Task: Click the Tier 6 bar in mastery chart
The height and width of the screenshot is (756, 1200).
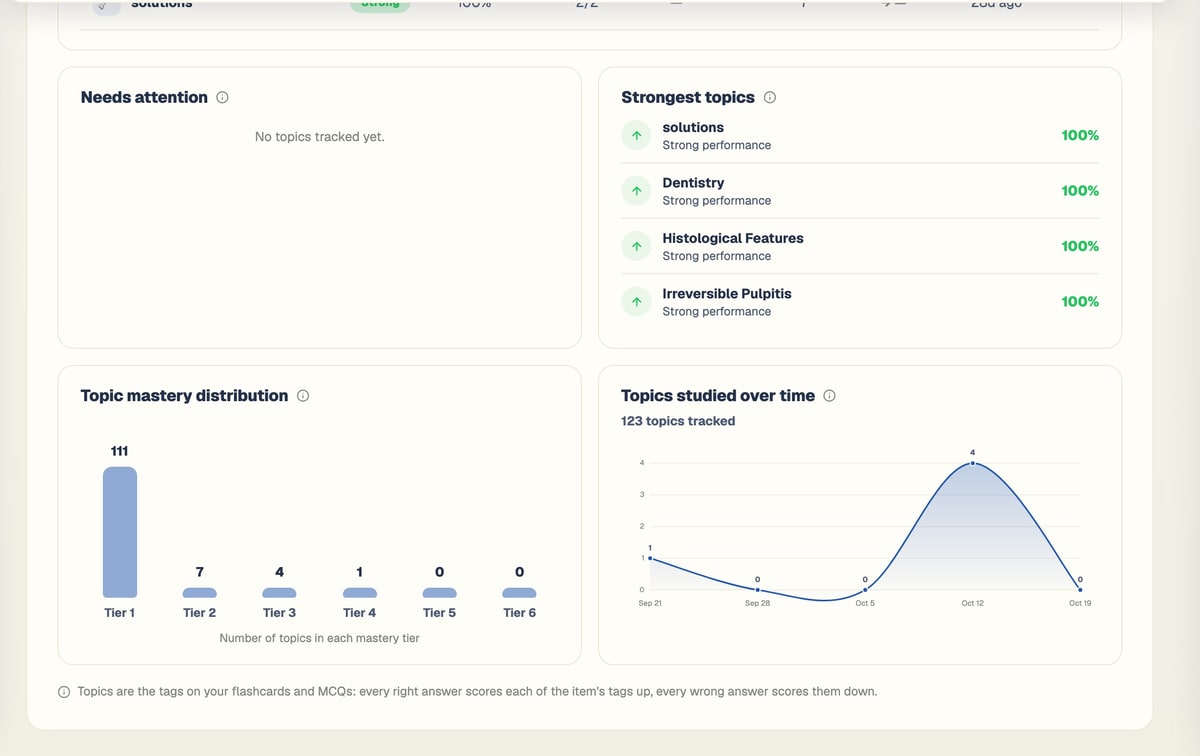Action: 519,593
